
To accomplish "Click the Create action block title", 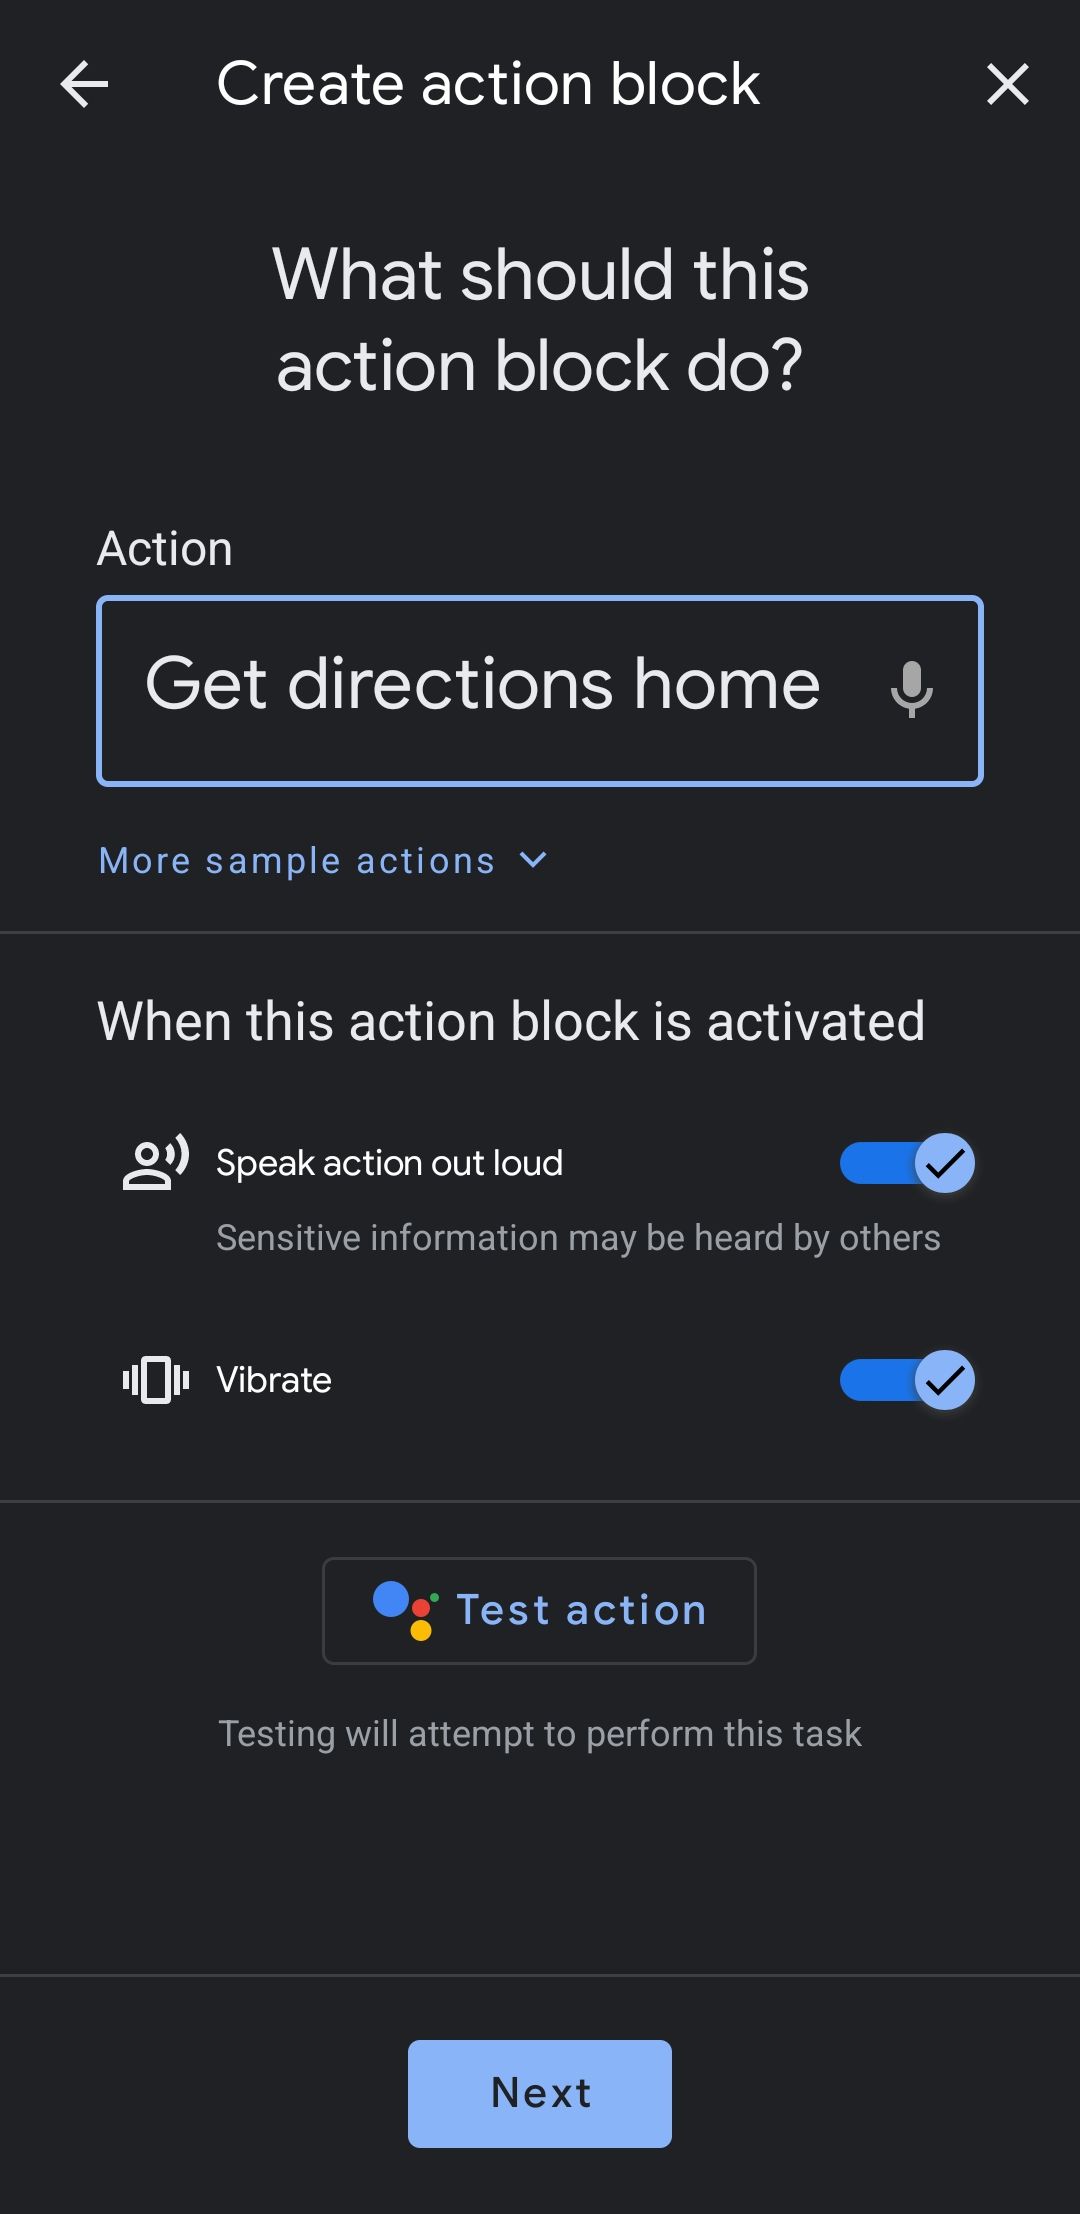I will (x=488, y=84).
